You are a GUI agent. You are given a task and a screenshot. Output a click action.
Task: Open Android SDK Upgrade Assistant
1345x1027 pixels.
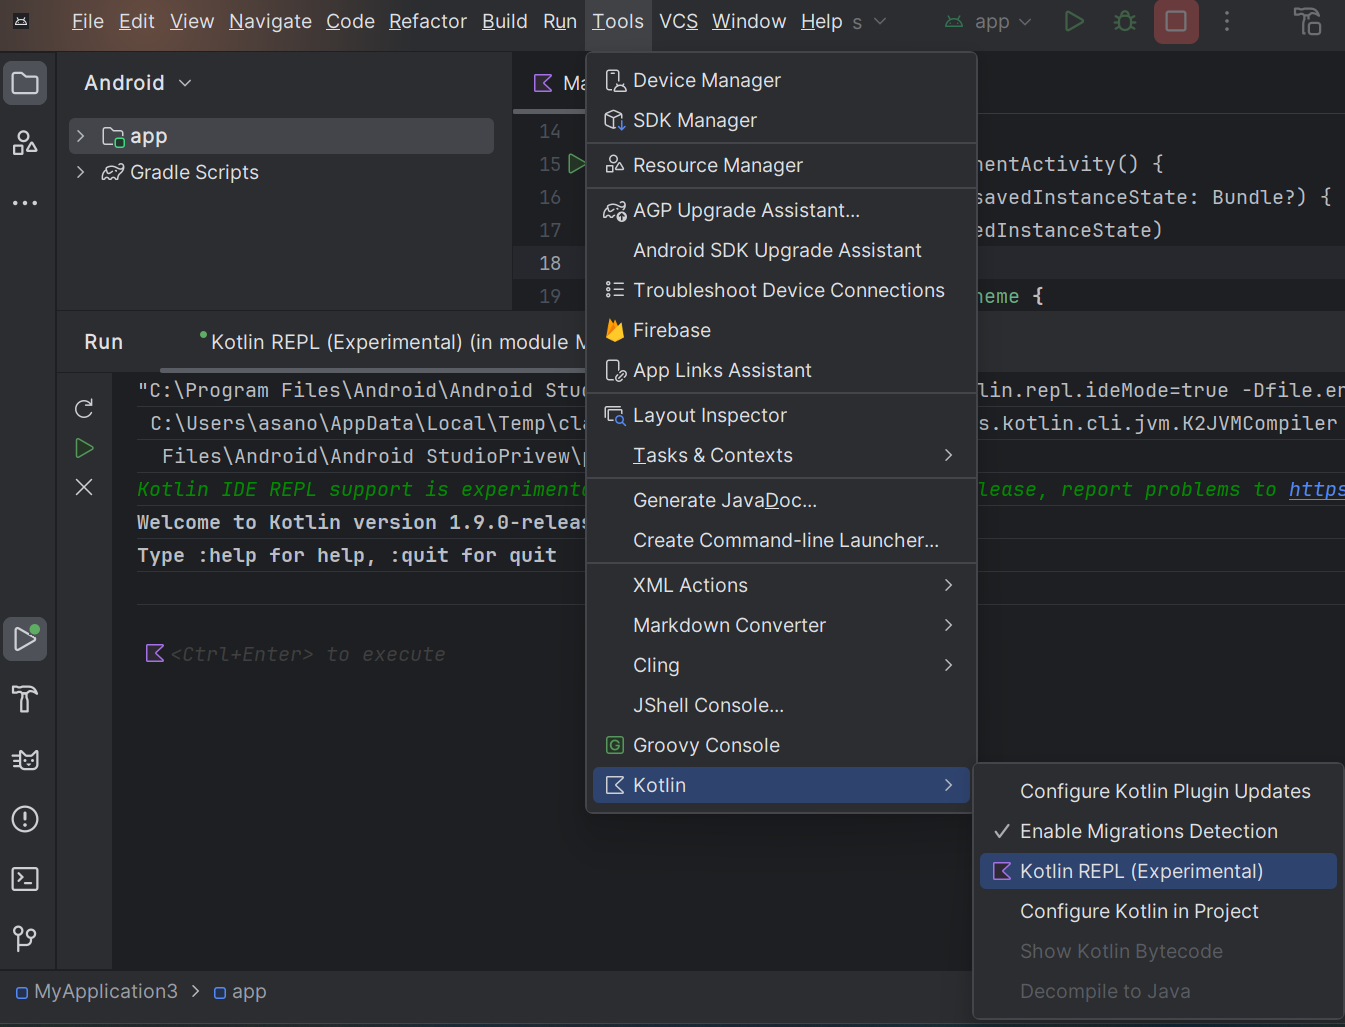[781, 250]
